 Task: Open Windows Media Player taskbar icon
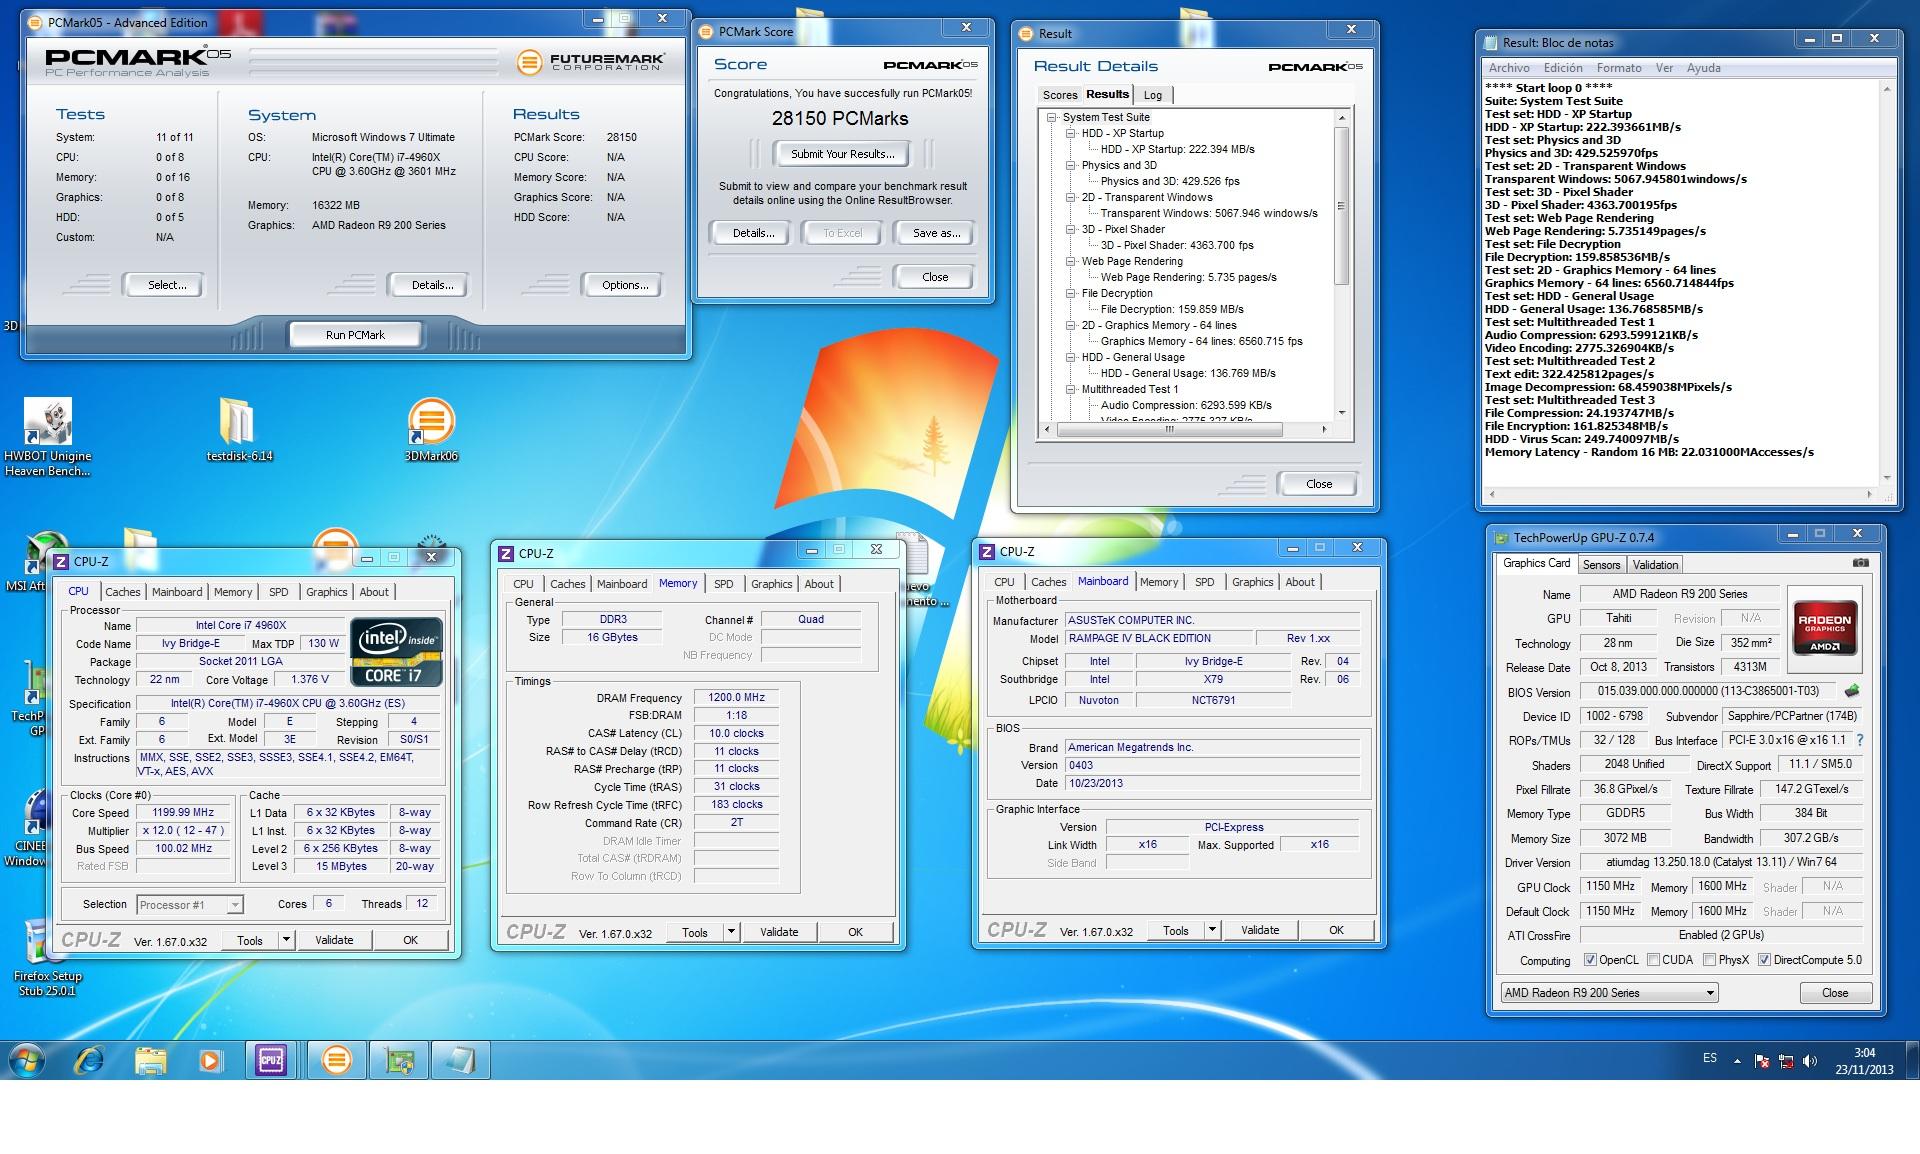(211, 1060)
